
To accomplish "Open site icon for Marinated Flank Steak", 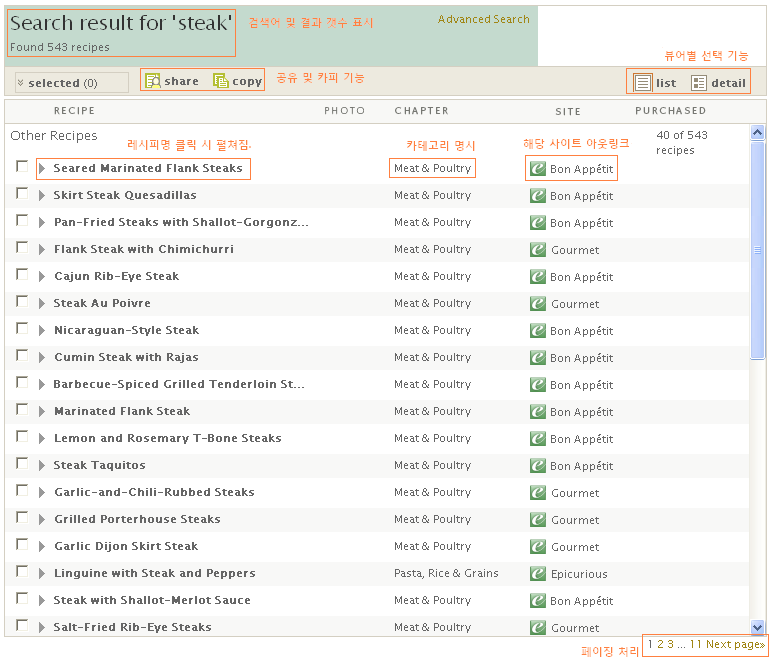I will click(x=538, y=412).
